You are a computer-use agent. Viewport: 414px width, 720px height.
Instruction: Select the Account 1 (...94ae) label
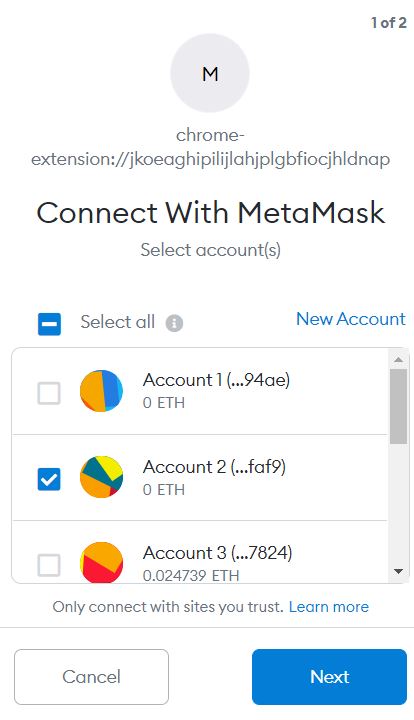[x=217, y=380]
